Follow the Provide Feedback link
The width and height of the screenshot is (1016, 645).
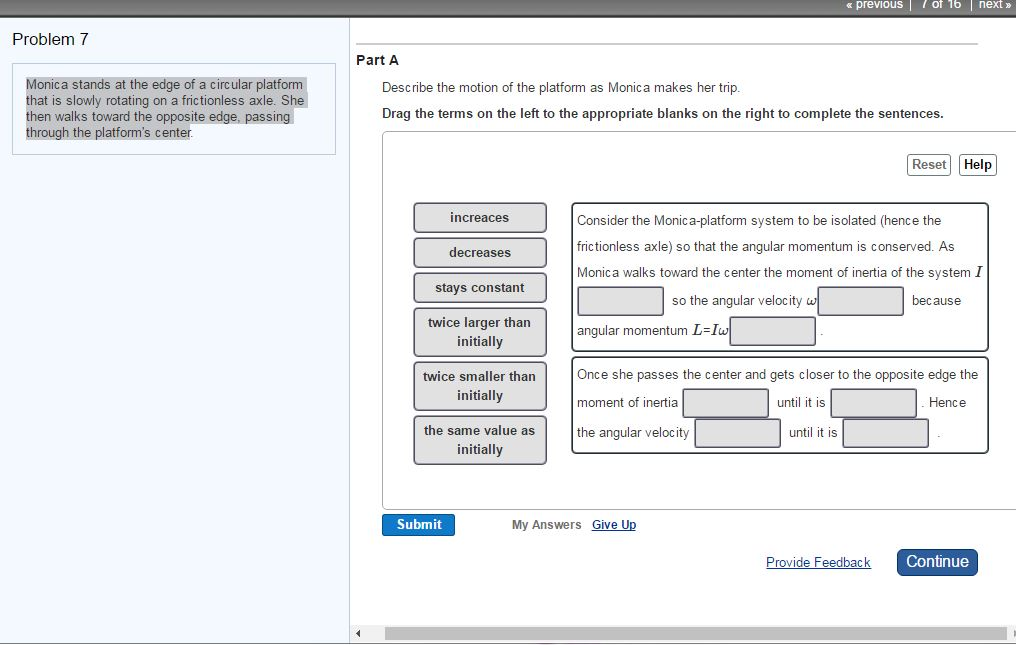coord(817,563)
